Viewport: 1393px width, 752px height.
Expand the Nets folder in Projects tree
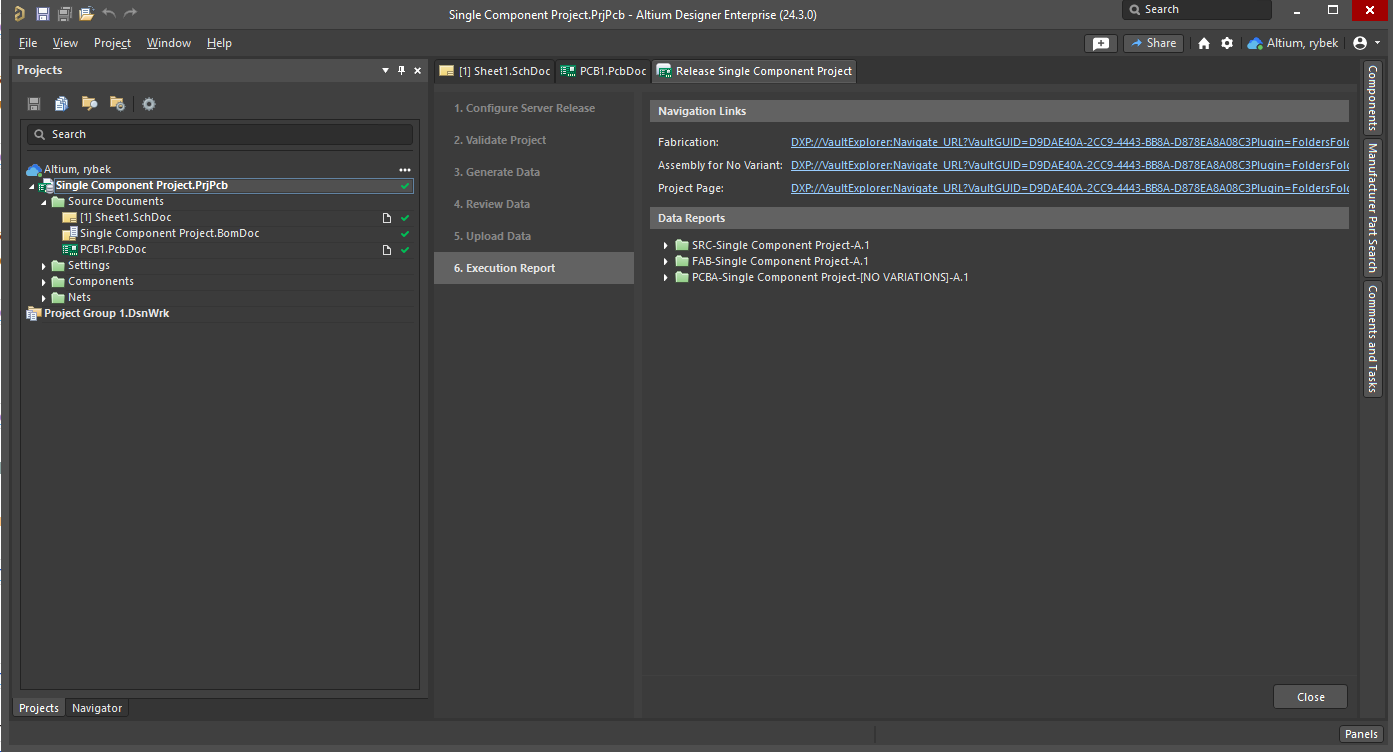[x=44, y=298]
